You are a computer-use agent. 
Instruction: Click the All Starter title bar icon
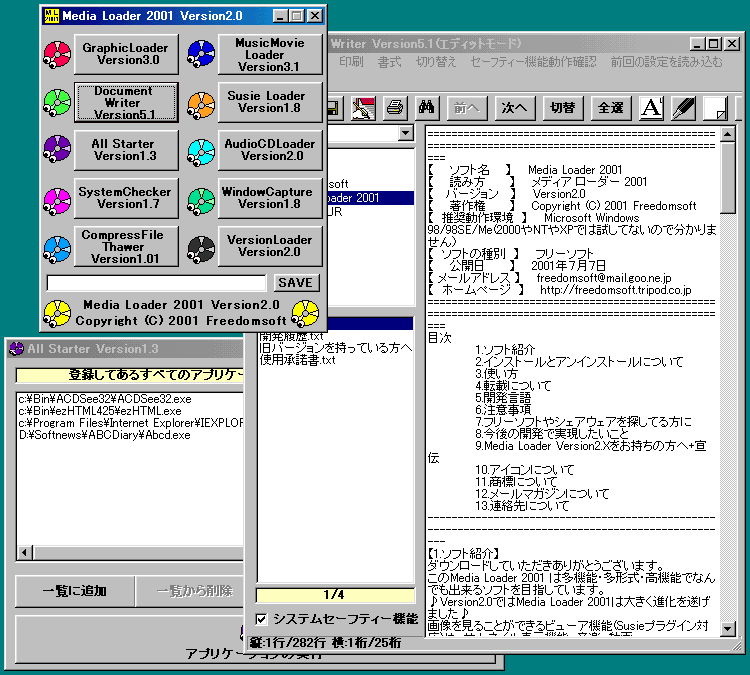pos(17,349)
